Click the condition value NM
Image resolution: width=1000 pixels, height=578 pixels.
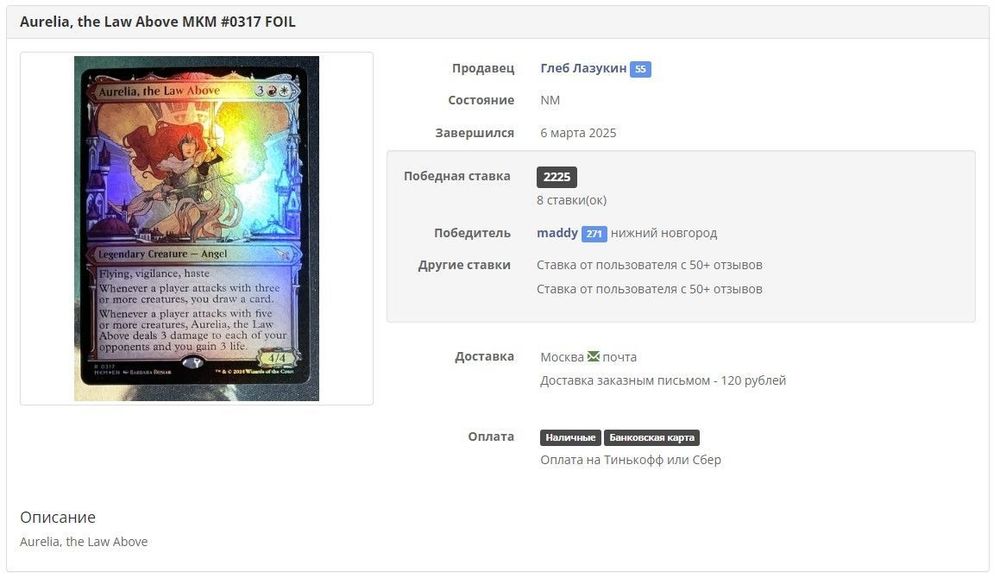tap(550, 100)
